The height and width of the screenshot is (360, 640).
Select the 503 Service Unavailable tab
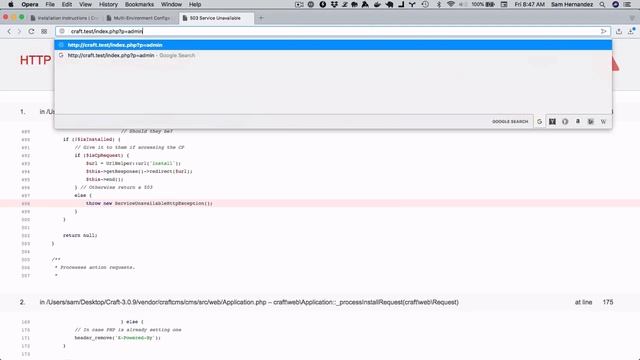tap(216, 18)
